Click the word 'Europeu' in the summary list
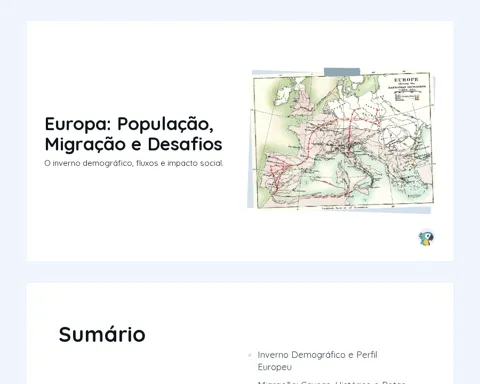Viewport: 480px width, 384px height. [275, 367]
